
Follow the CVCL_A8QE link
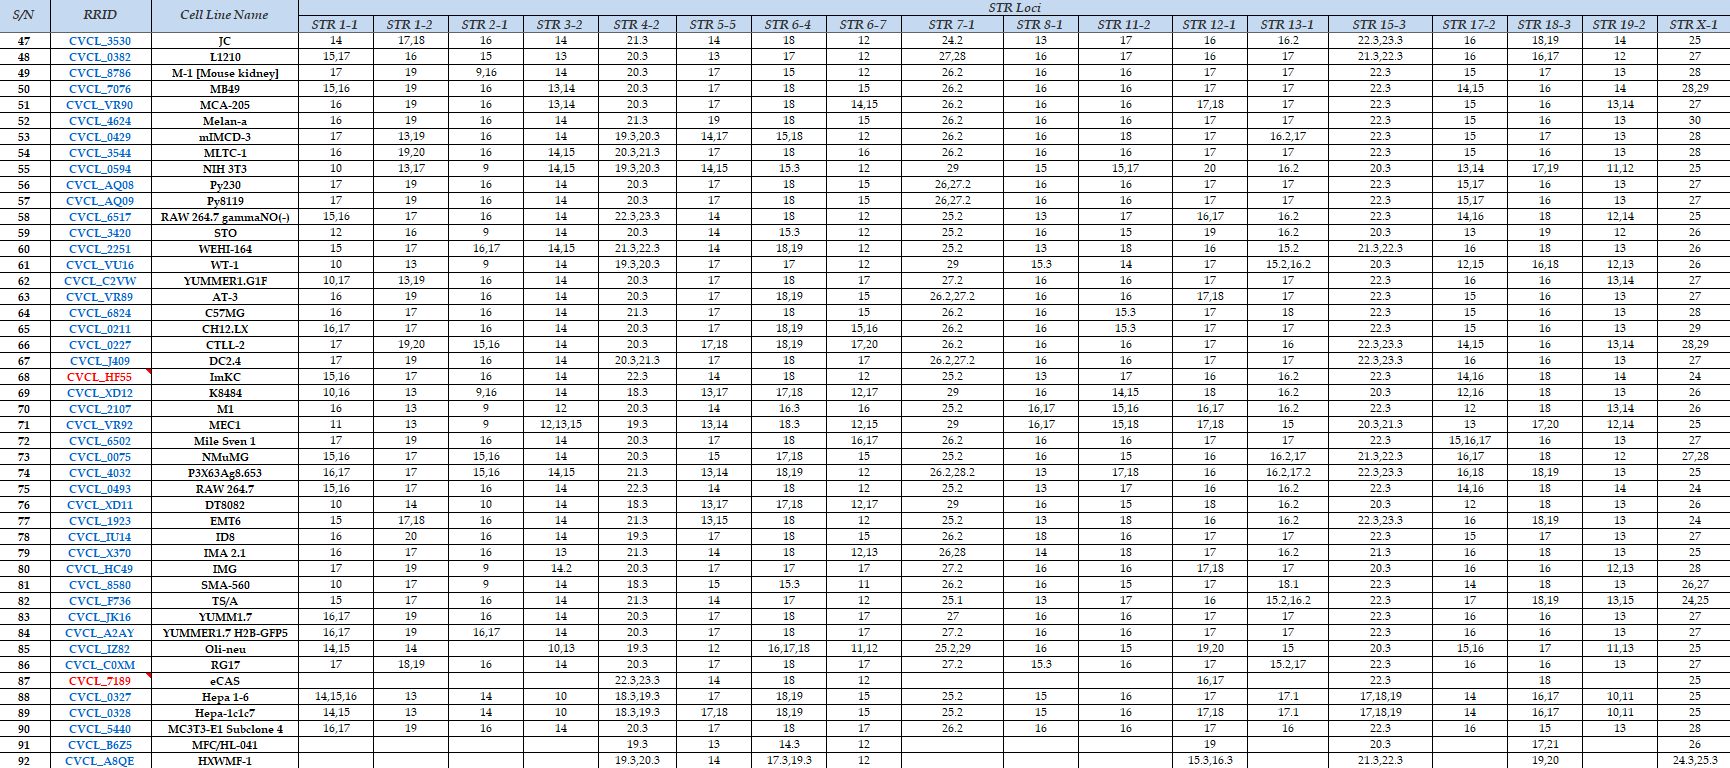pyautogui.click(x=100, y=761)
